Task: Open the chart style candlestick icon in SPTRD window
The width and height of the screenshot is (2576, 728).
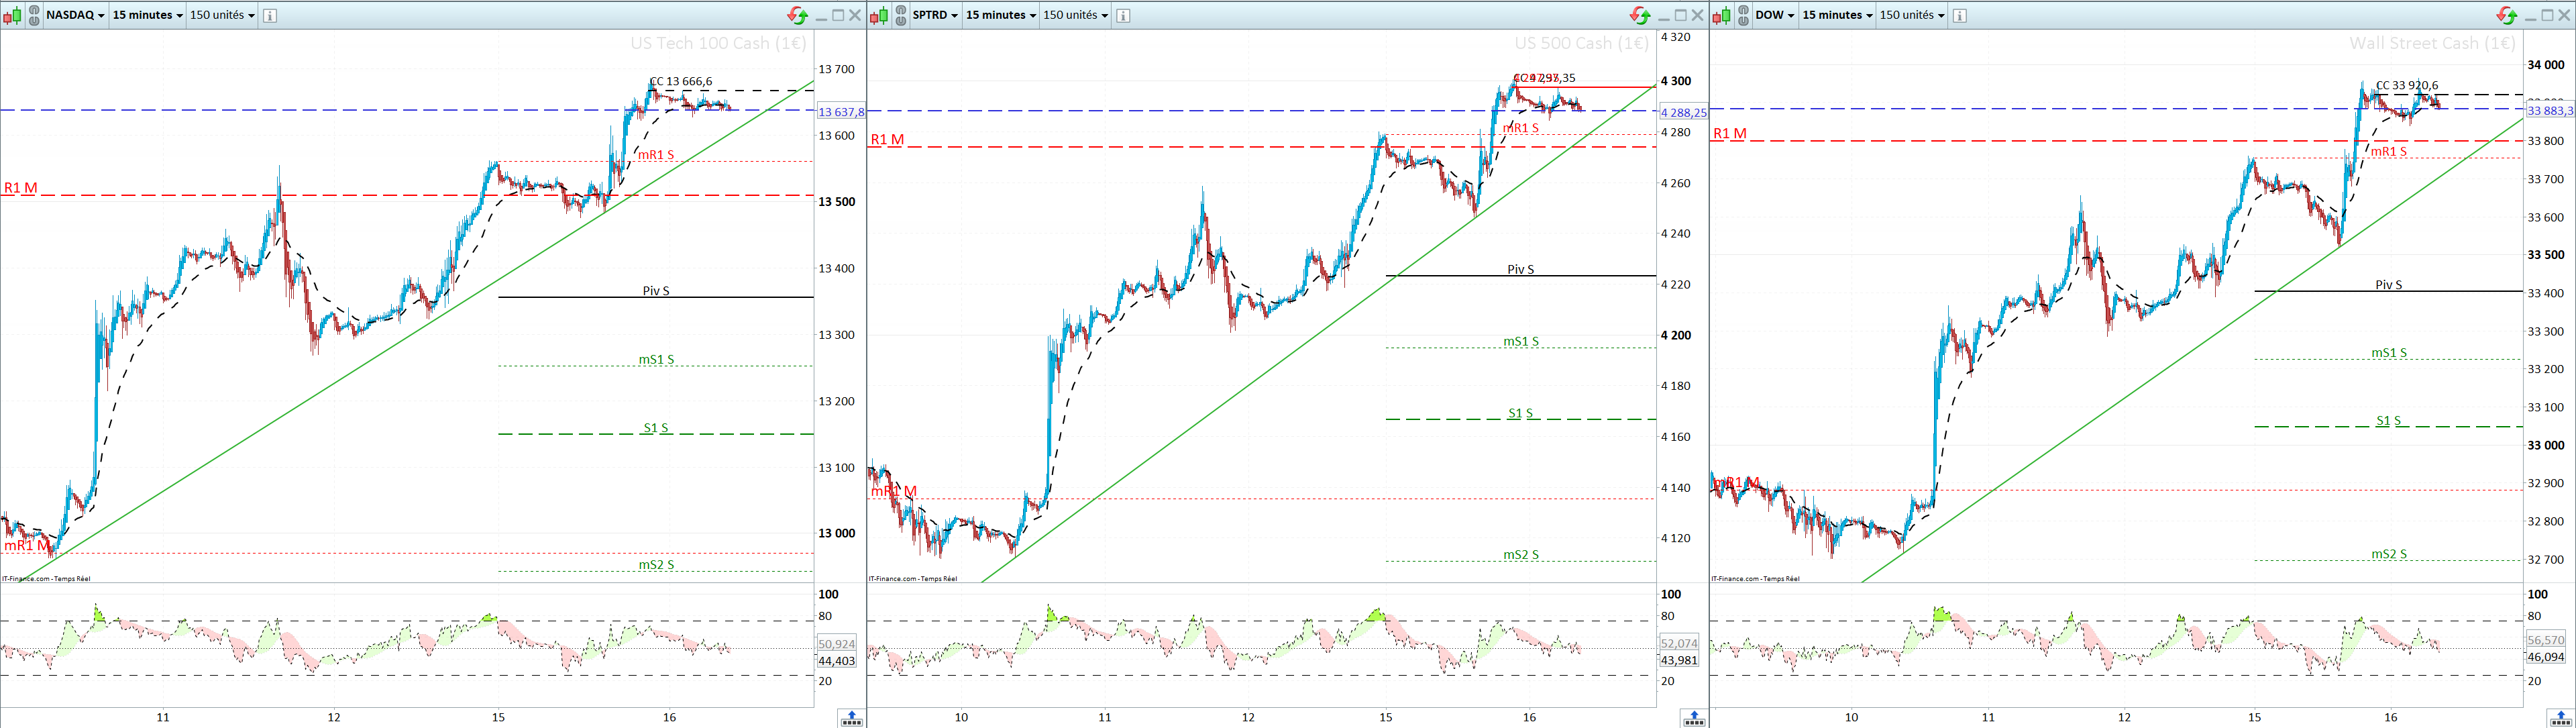Action: pos(879,15)
